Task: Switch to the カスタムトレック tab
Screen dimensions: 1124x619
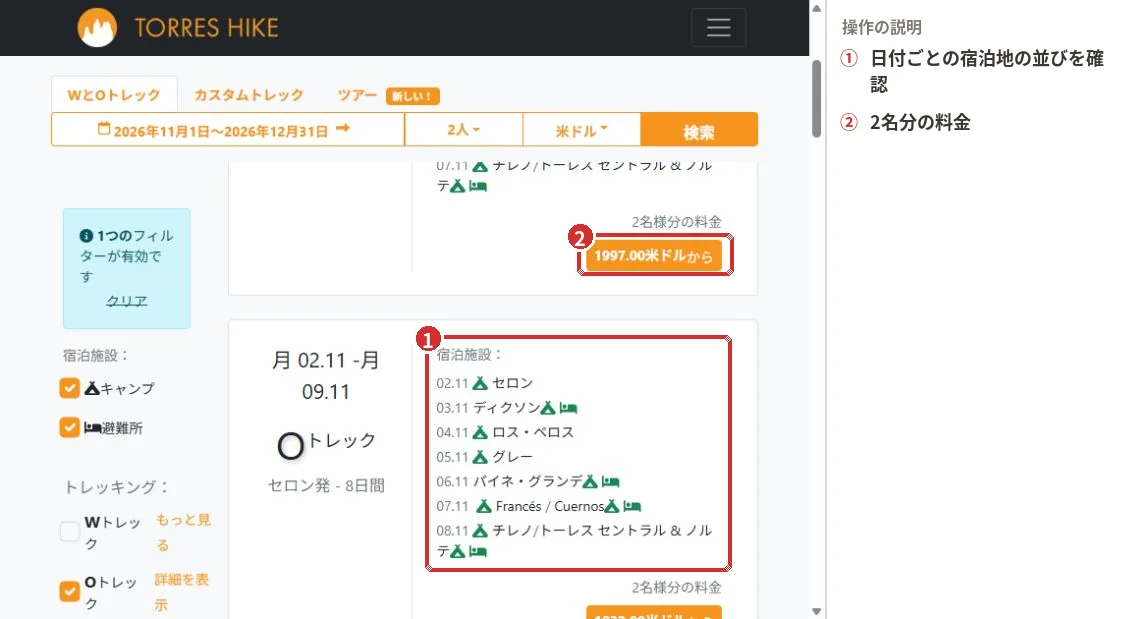Action: pyautogui.click(x=249, y=95)
